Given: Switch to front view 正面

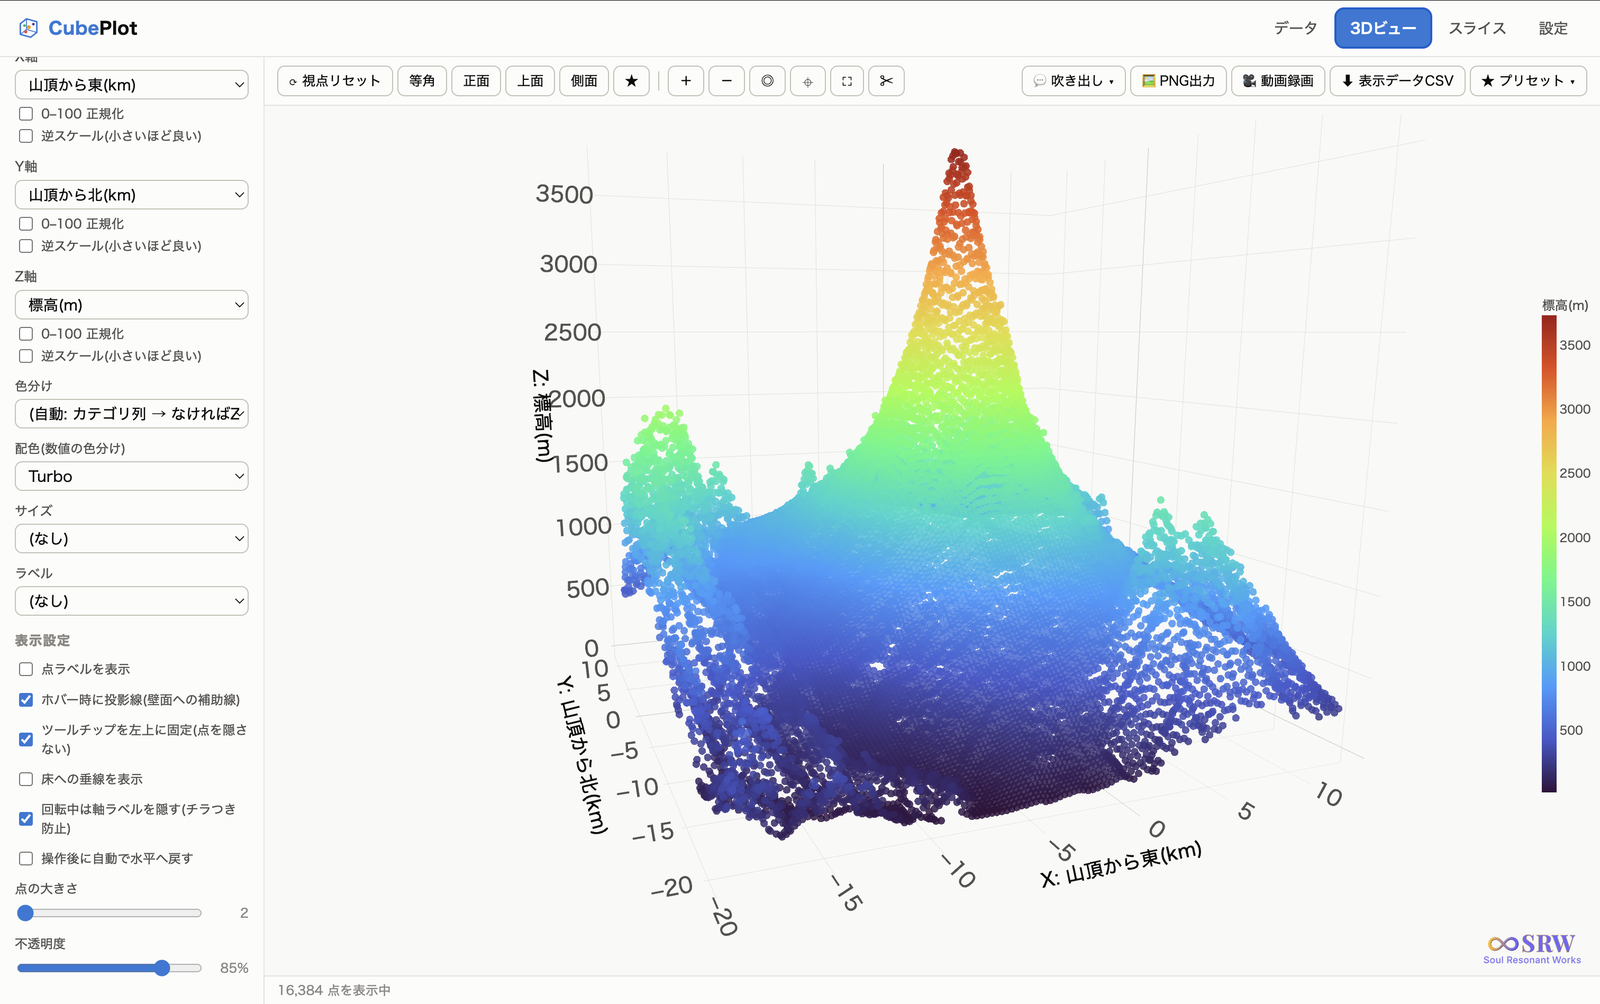Looking at the screenshot, I should click(476, 81).
